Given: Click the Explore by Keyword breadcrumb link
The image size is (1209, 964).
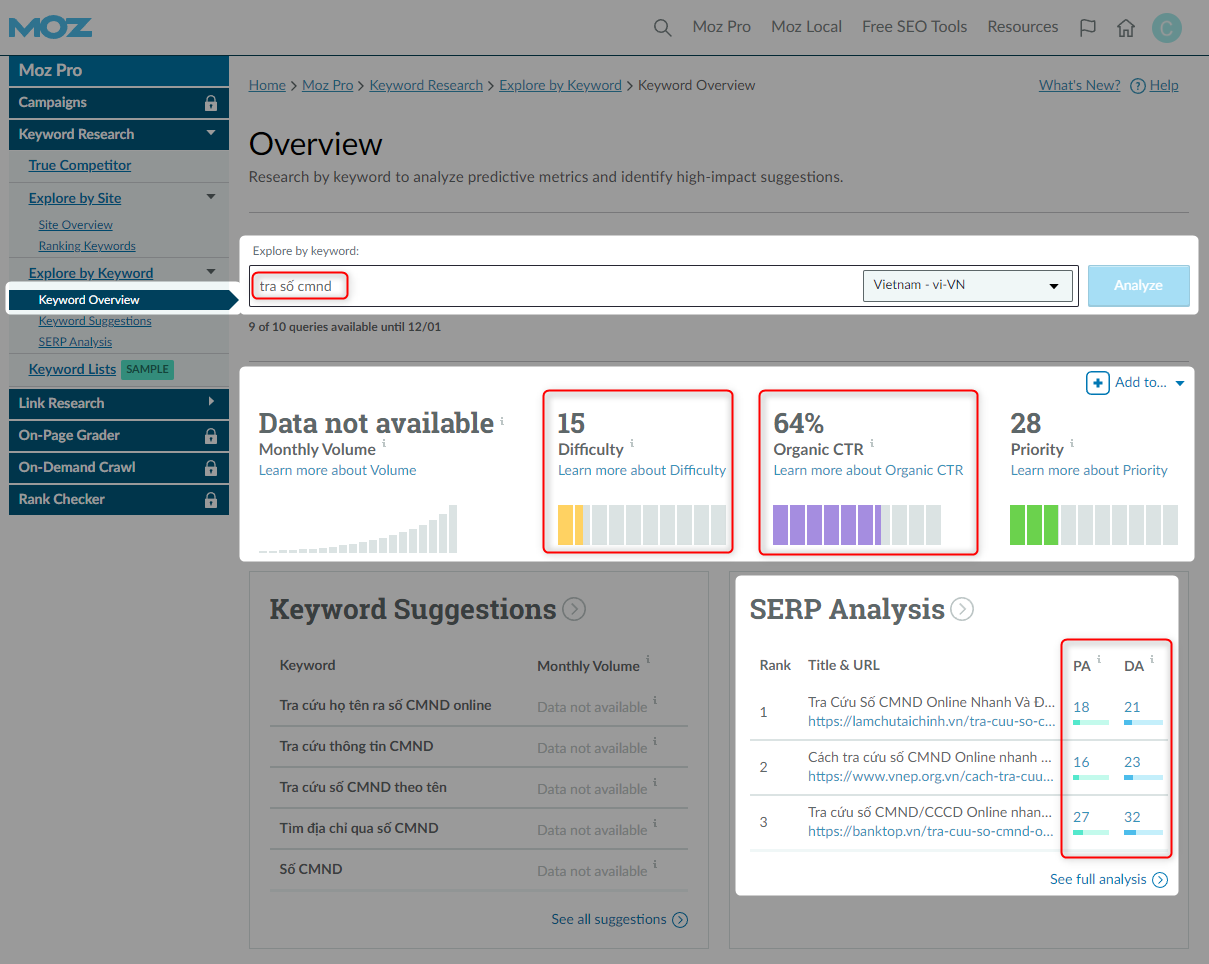Looking at the screenshot, I should click(x=560, y=85).
